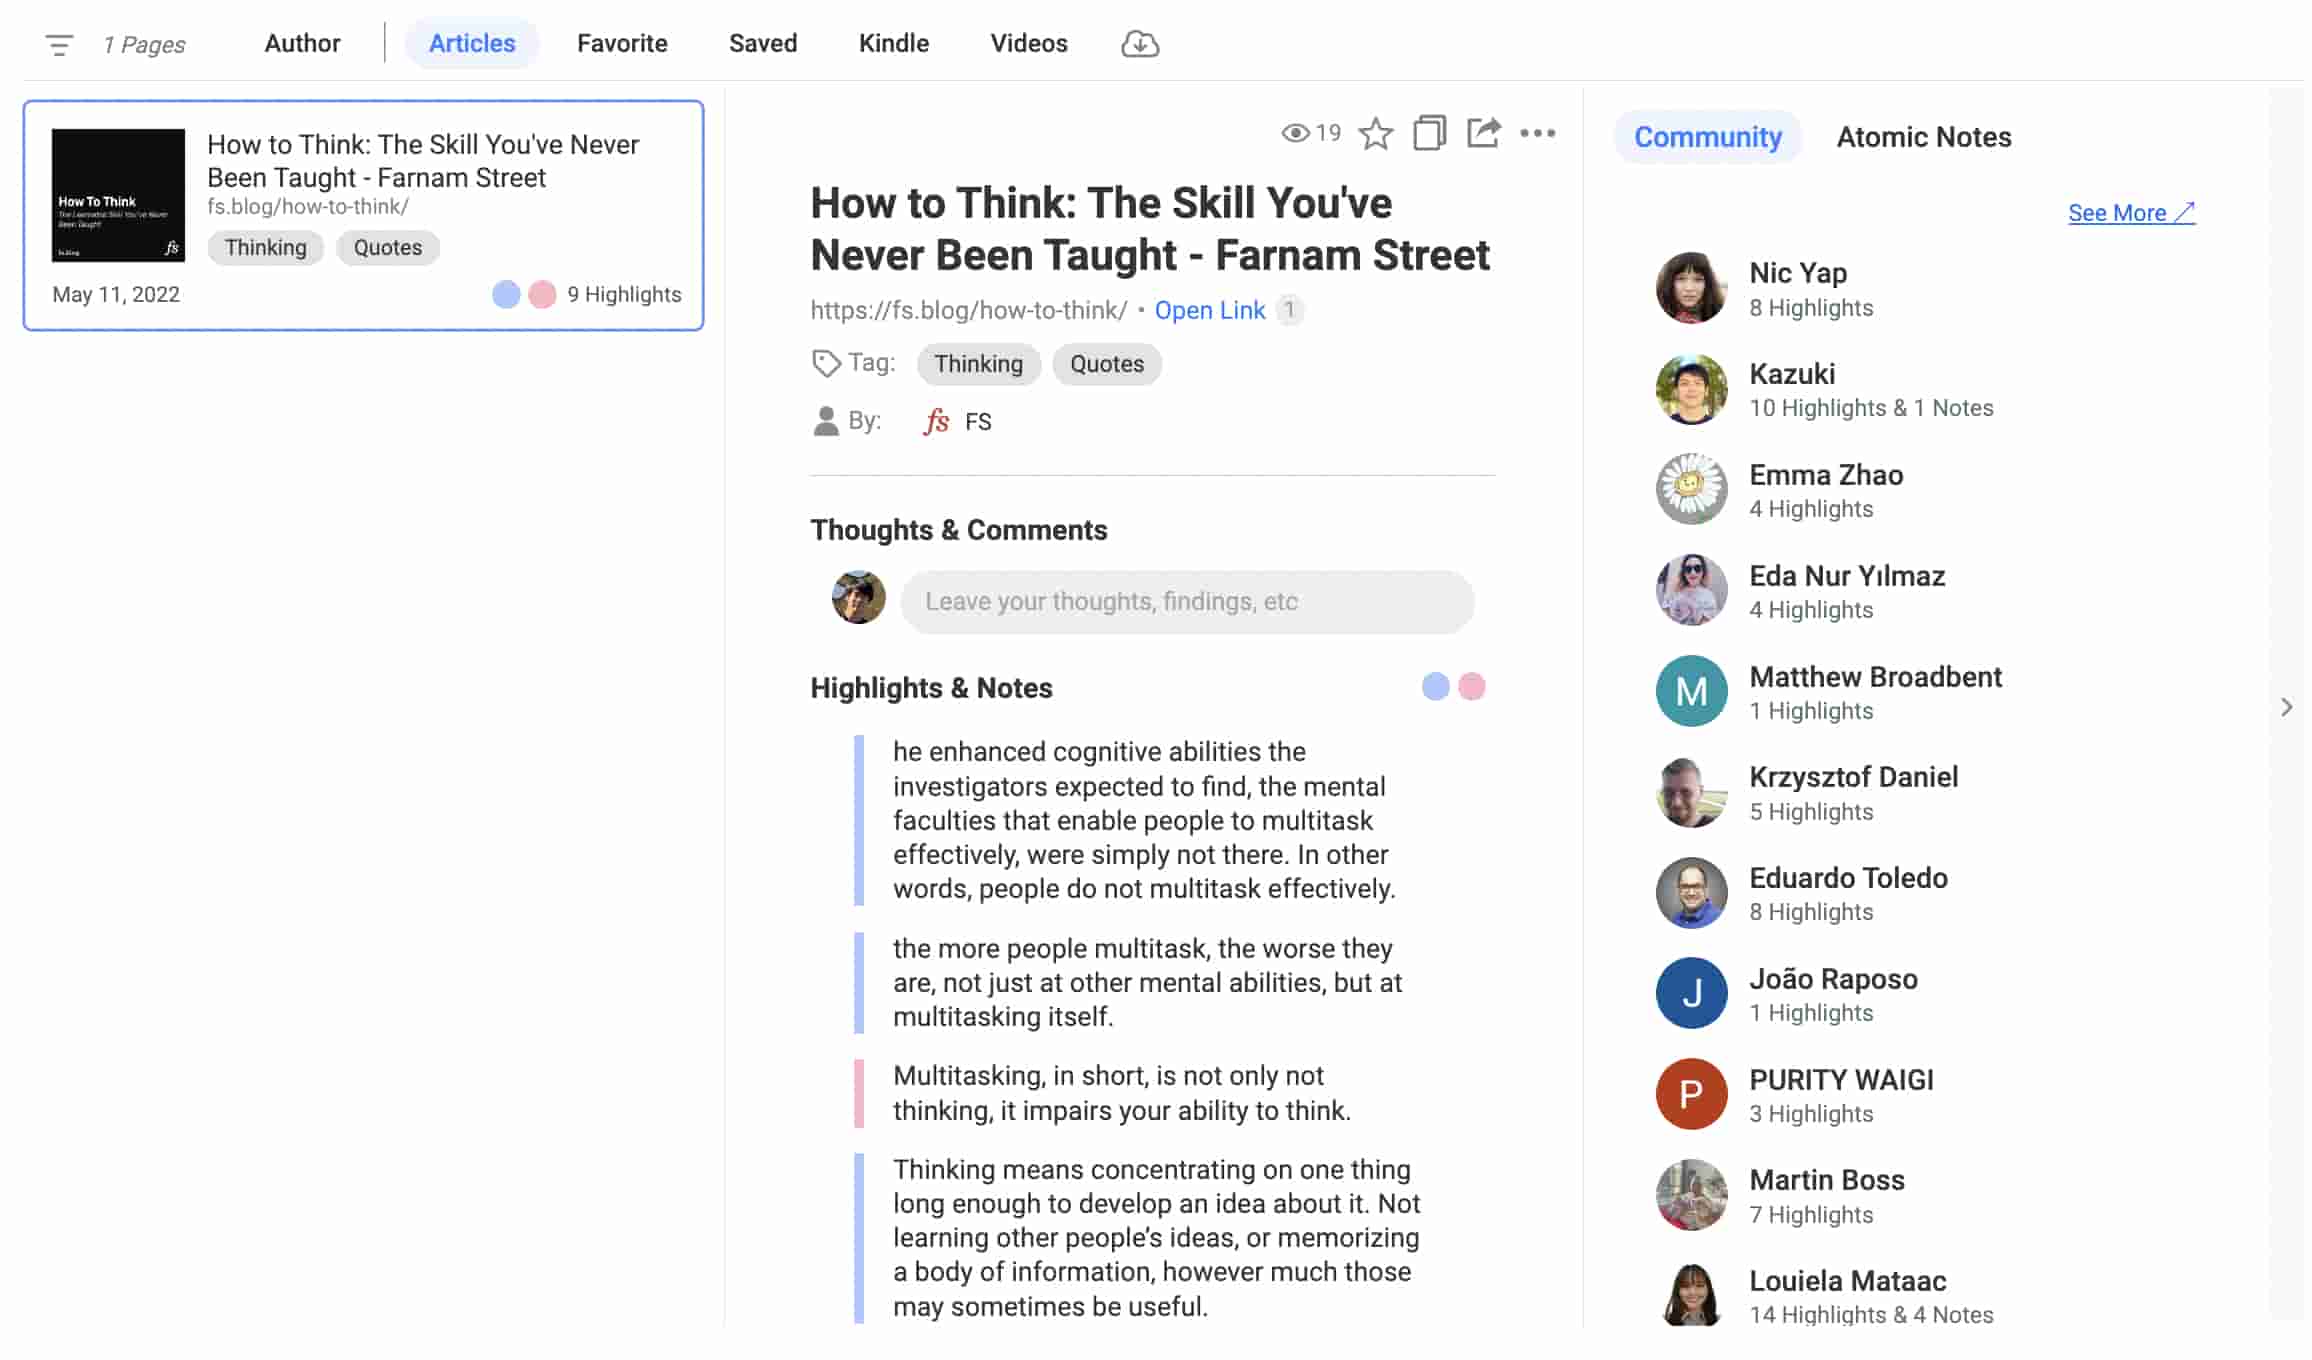Switch to the Videos tab

tap(1029, 43)
